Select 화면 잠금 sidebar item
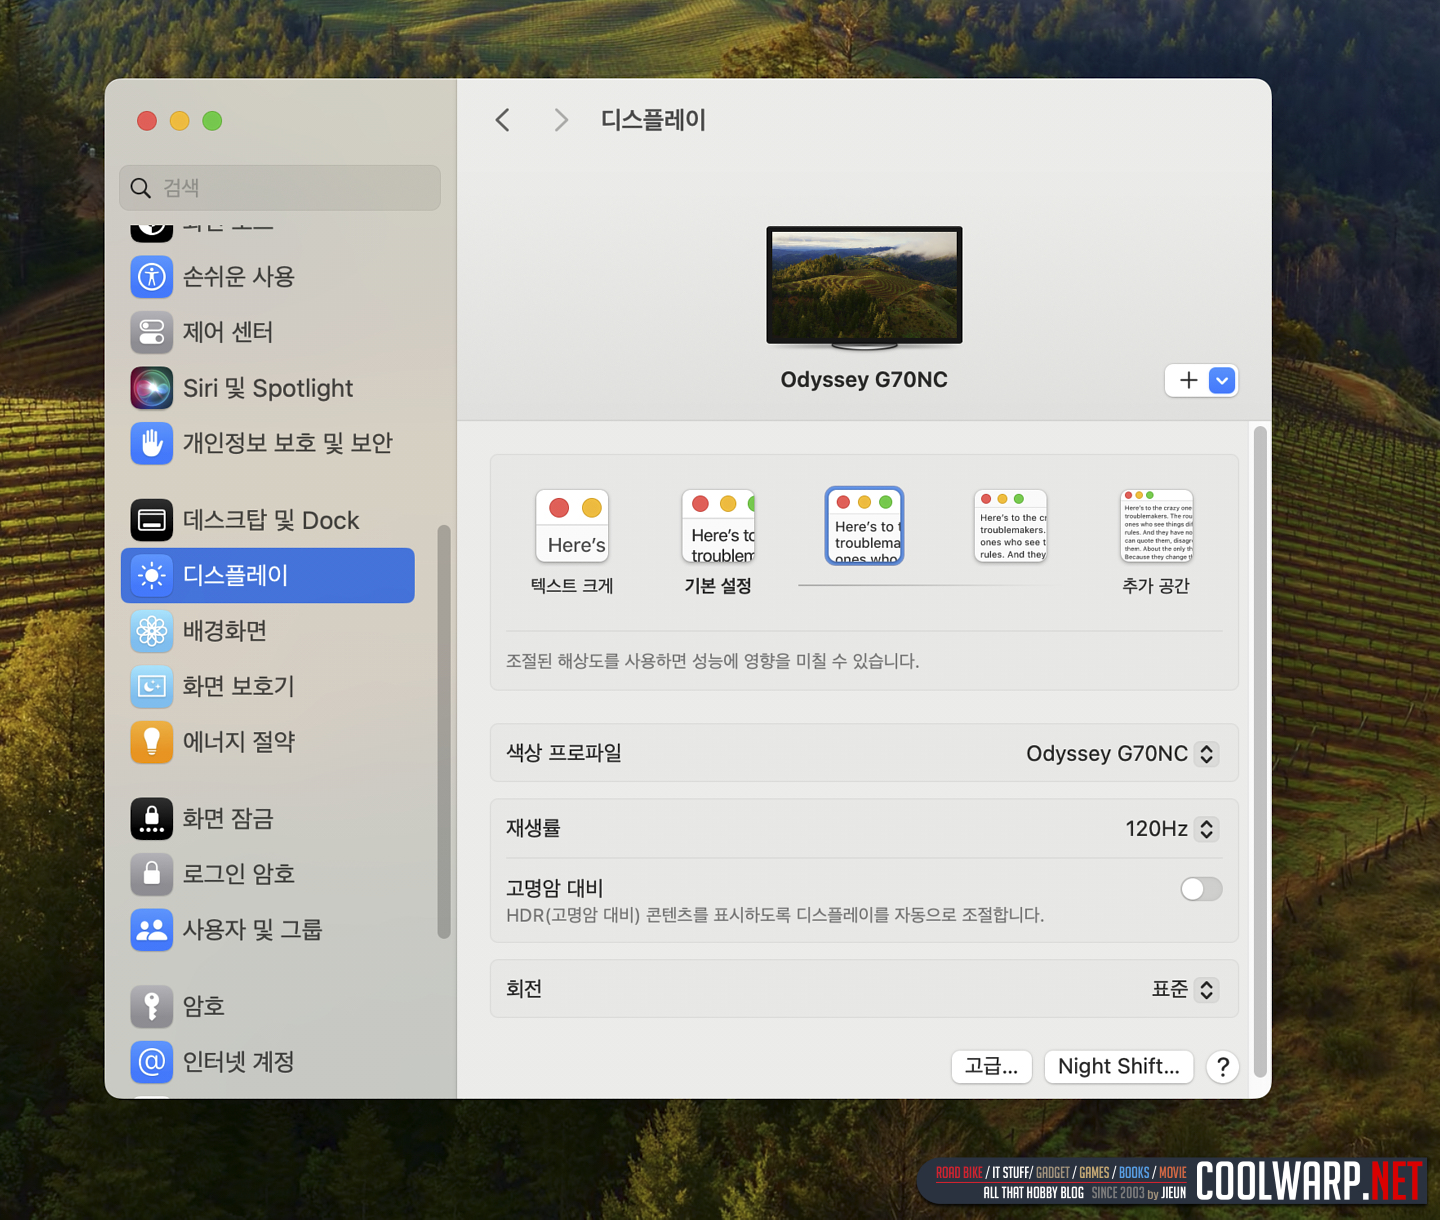This screenshot has width=1440, height=1220. (268, 819)
